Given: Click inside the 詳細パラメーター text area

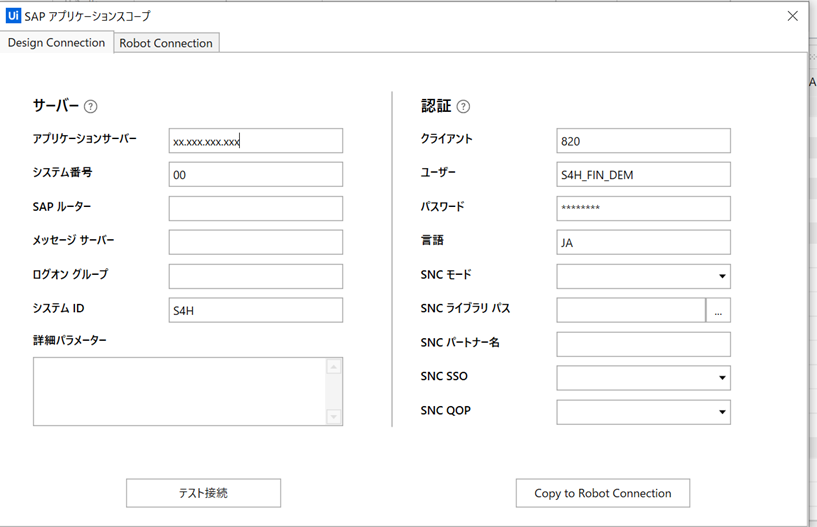Looking at the screenshot, I should click(x=179, y=391).
